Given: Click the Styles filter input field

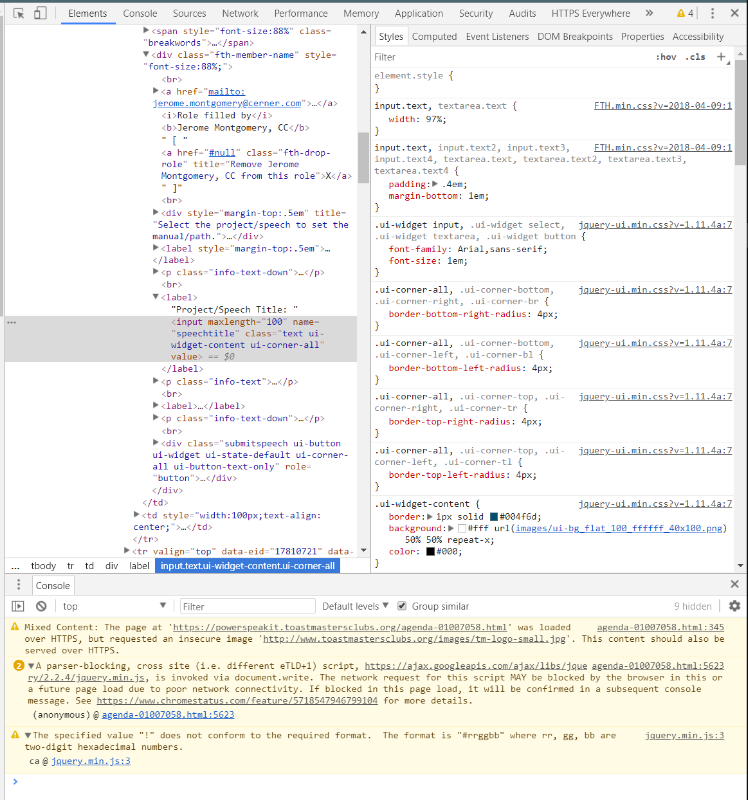Looking at the screenshot, I should [510, 57].
